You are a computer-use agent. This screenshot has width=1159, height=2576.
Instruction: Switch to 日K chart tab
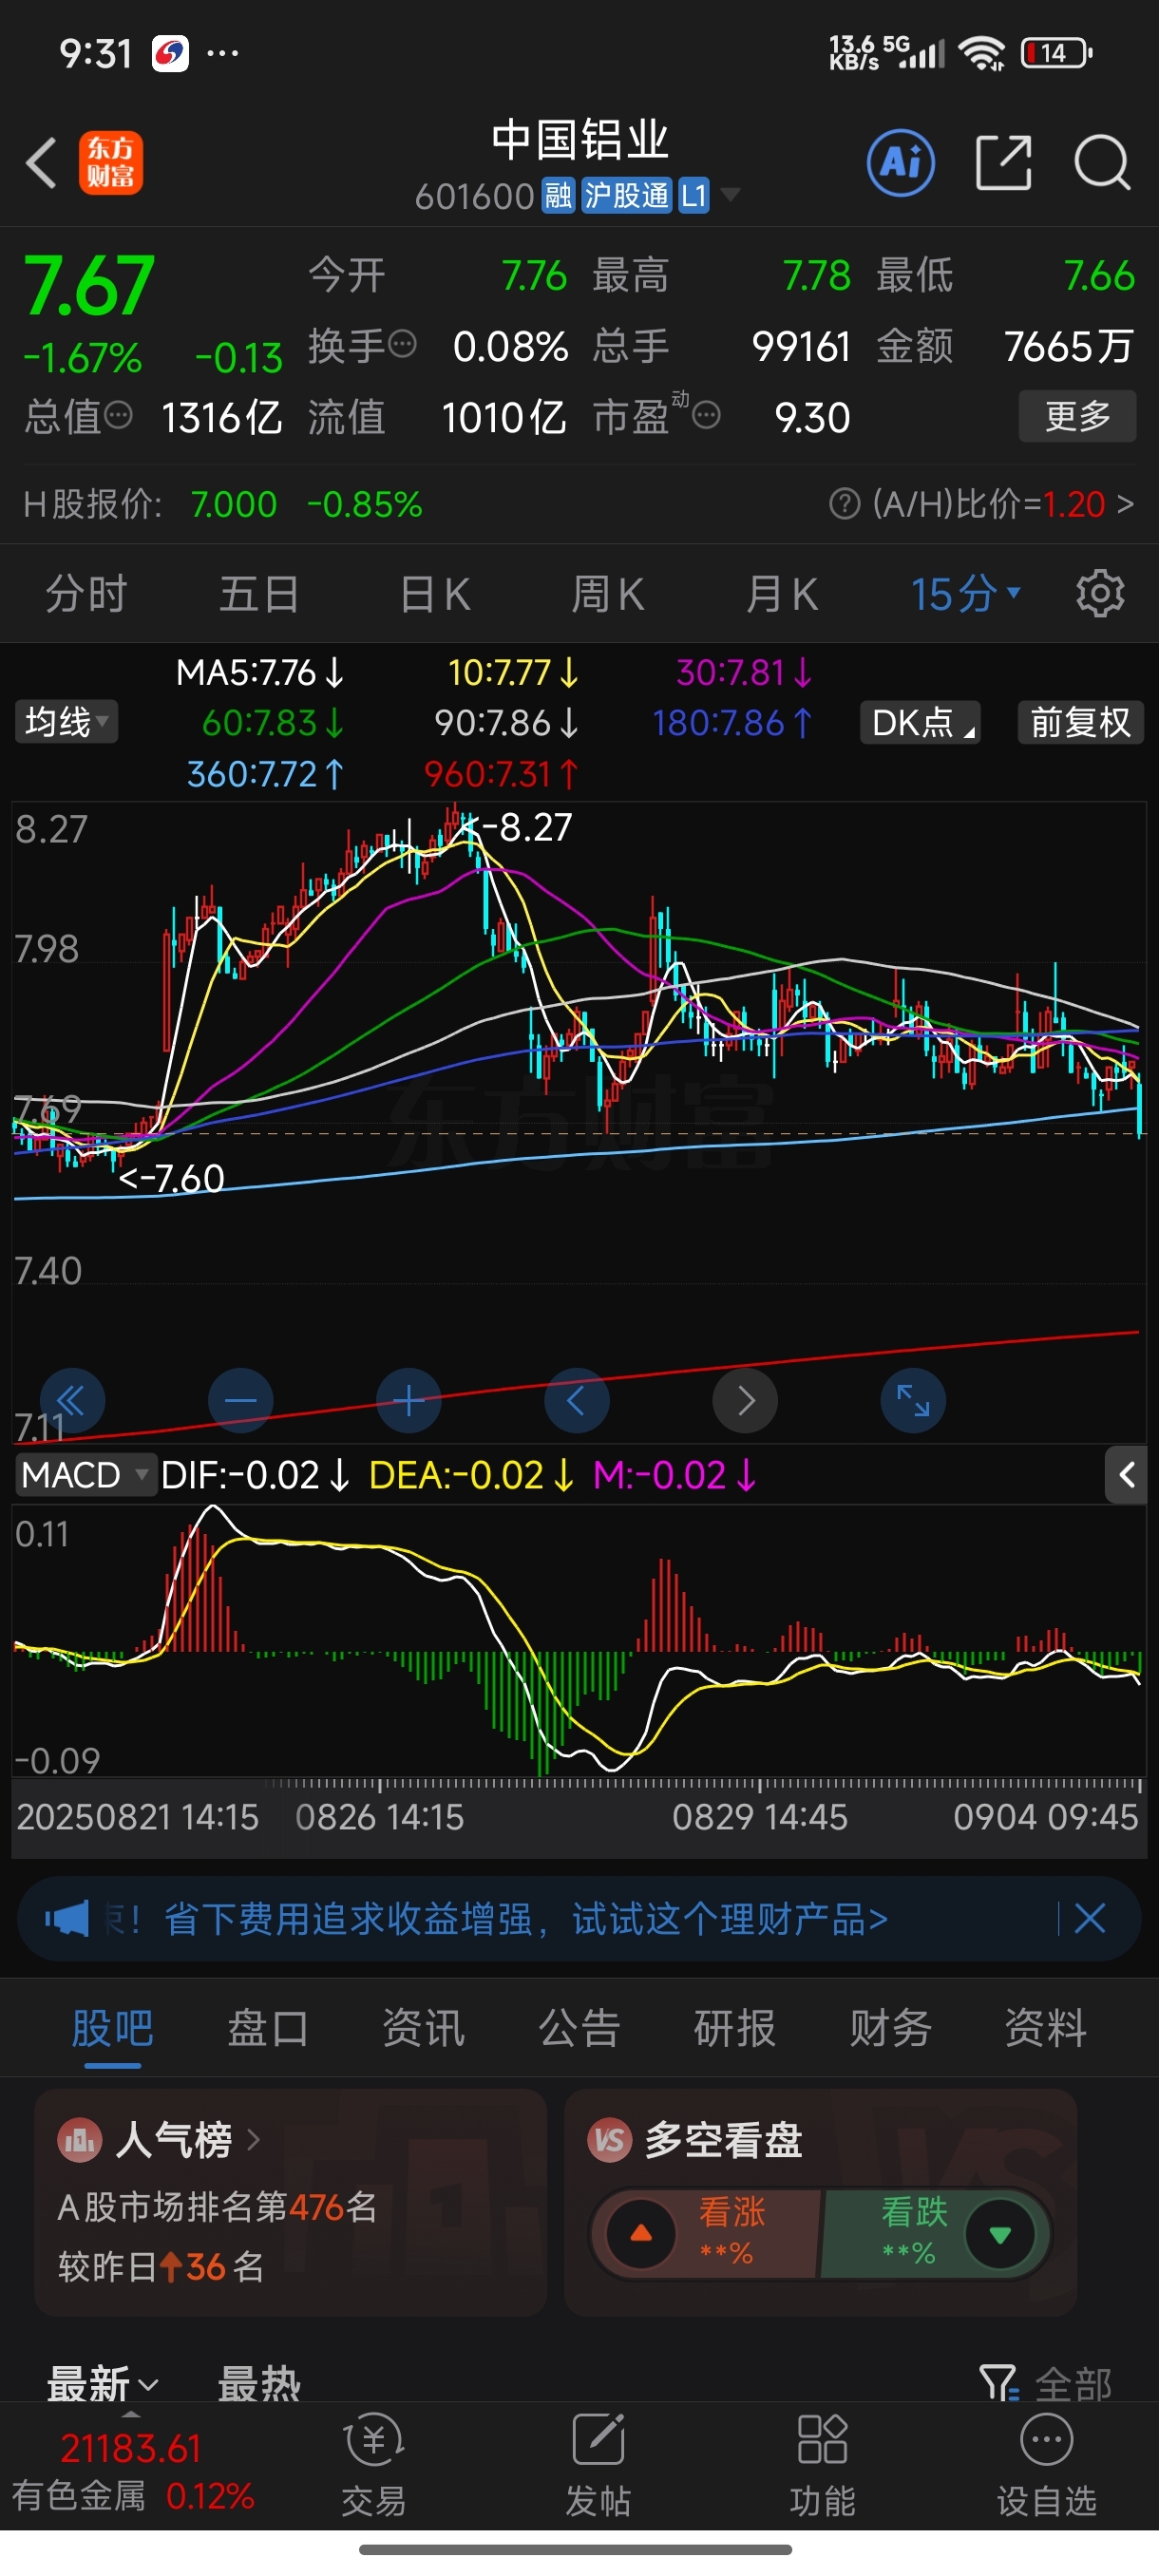click(435, 594)
